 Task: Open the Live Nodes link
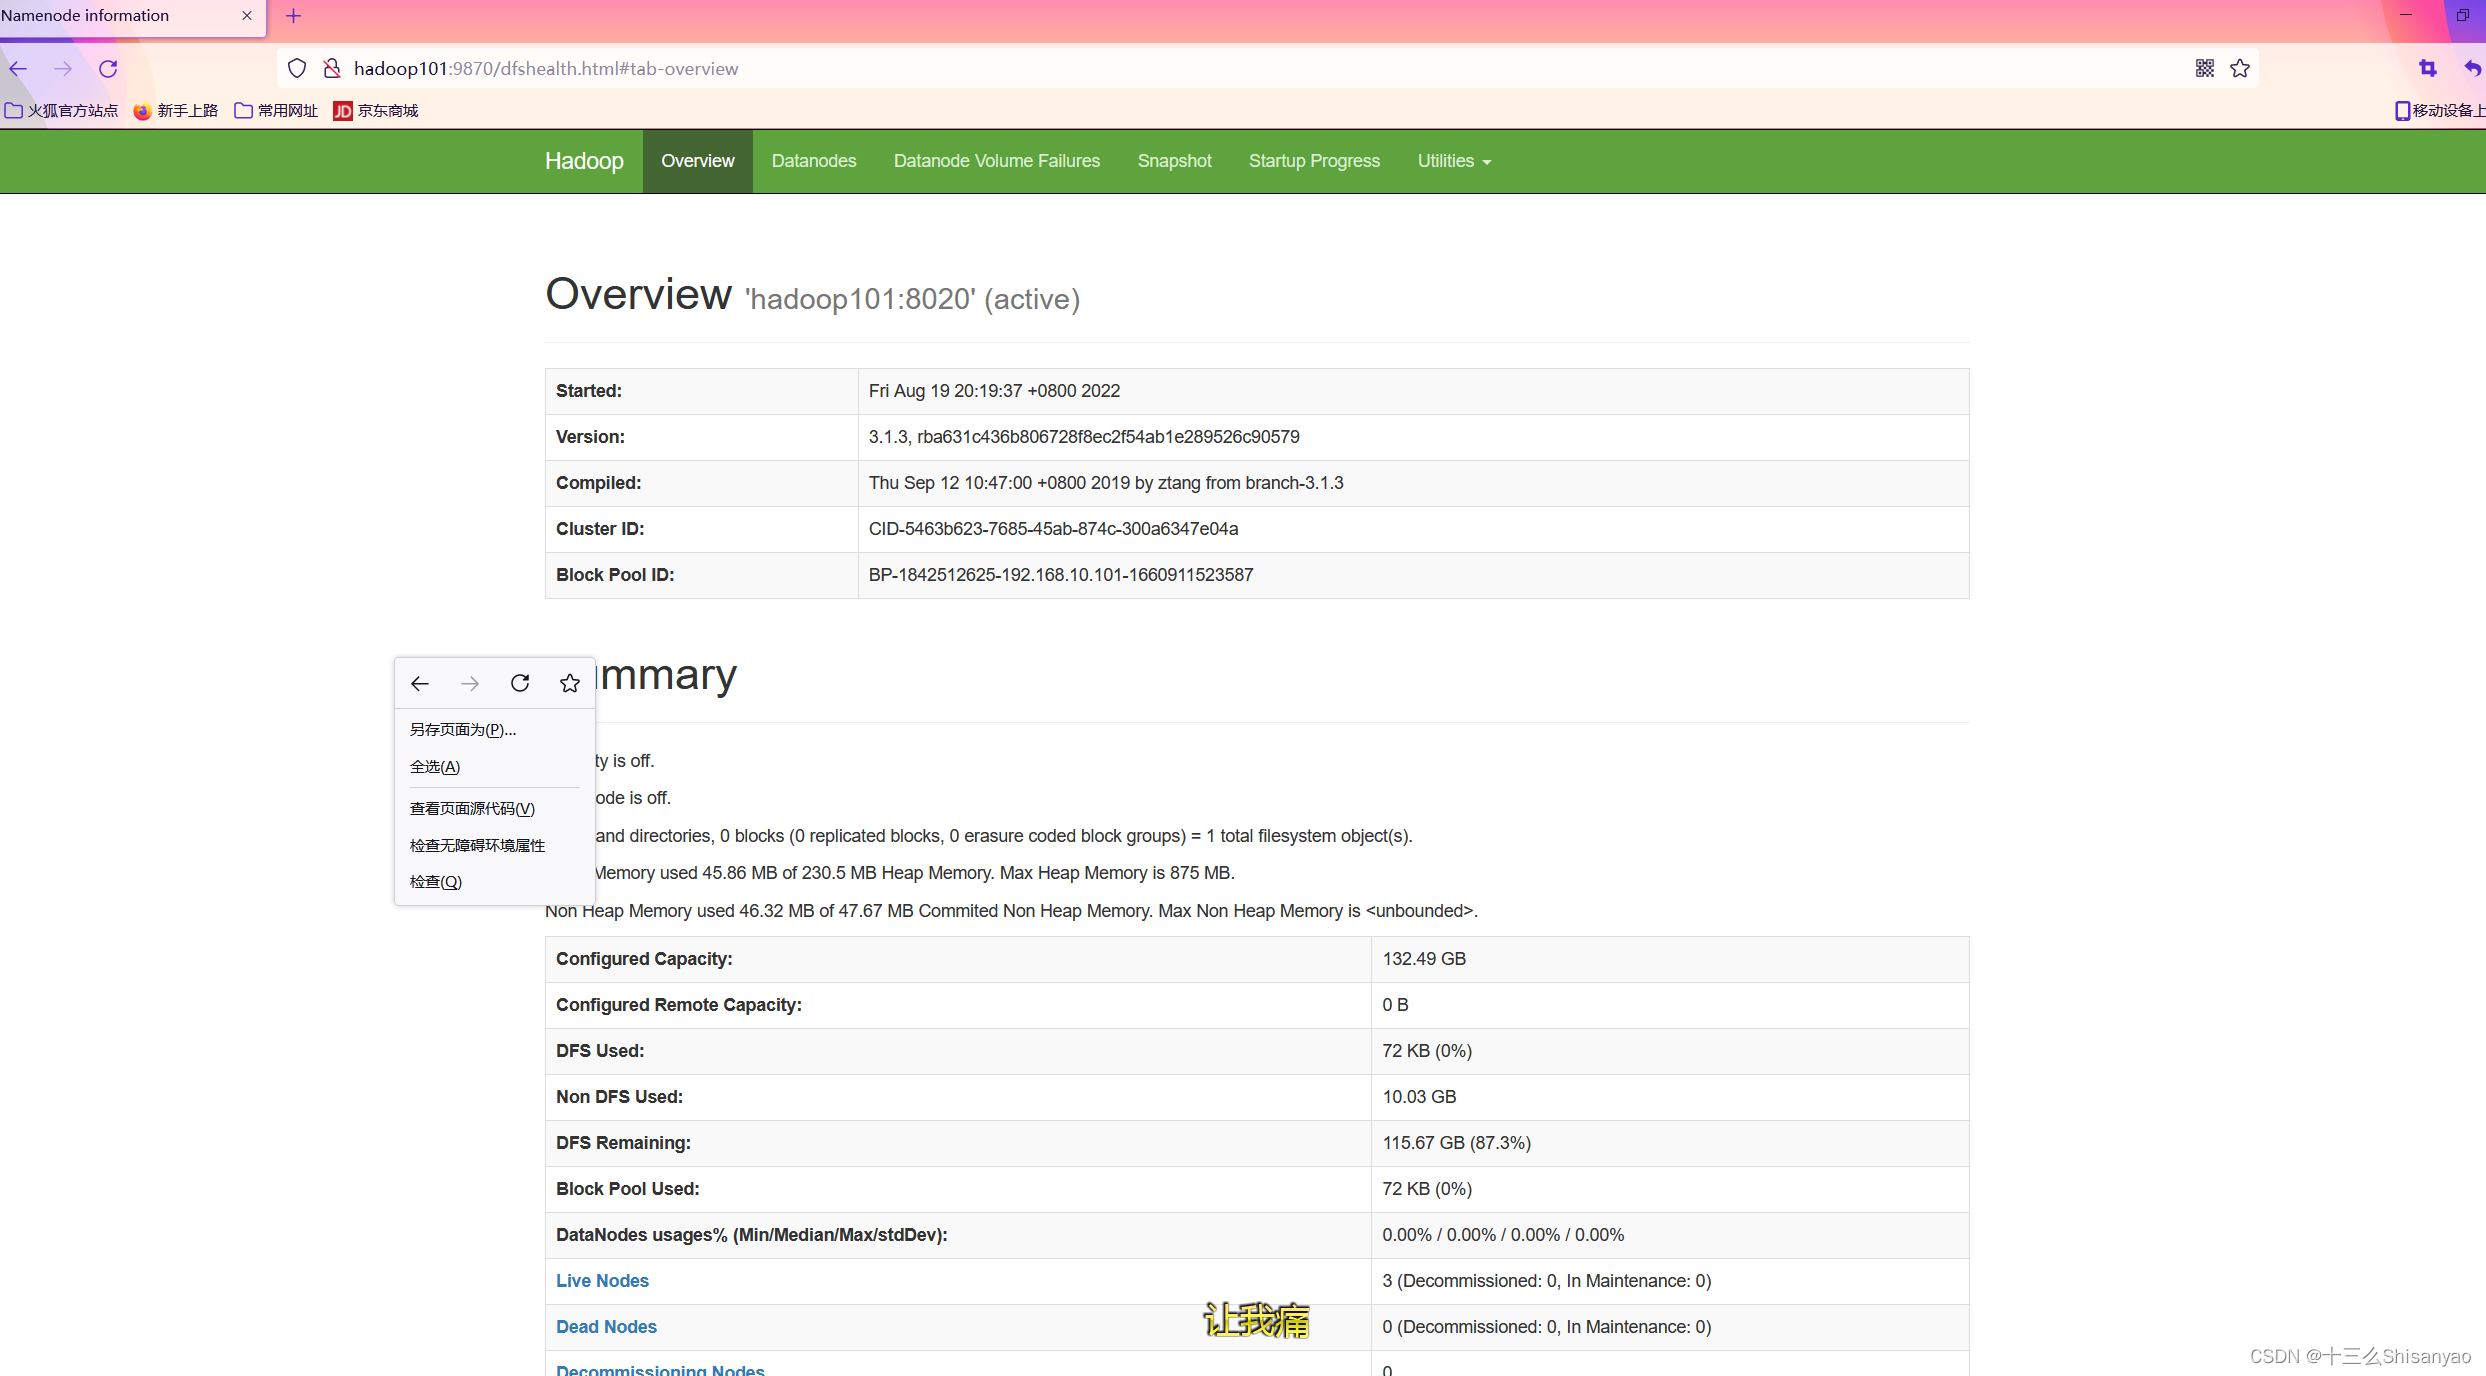click(602, 1281)
